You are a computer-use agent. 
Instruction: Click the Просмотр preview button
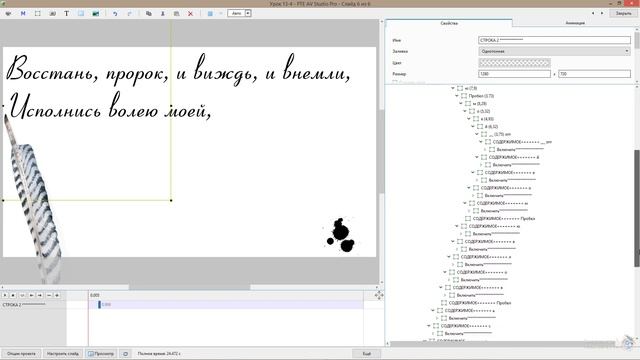pyautogui.click(x=101, y=353)
